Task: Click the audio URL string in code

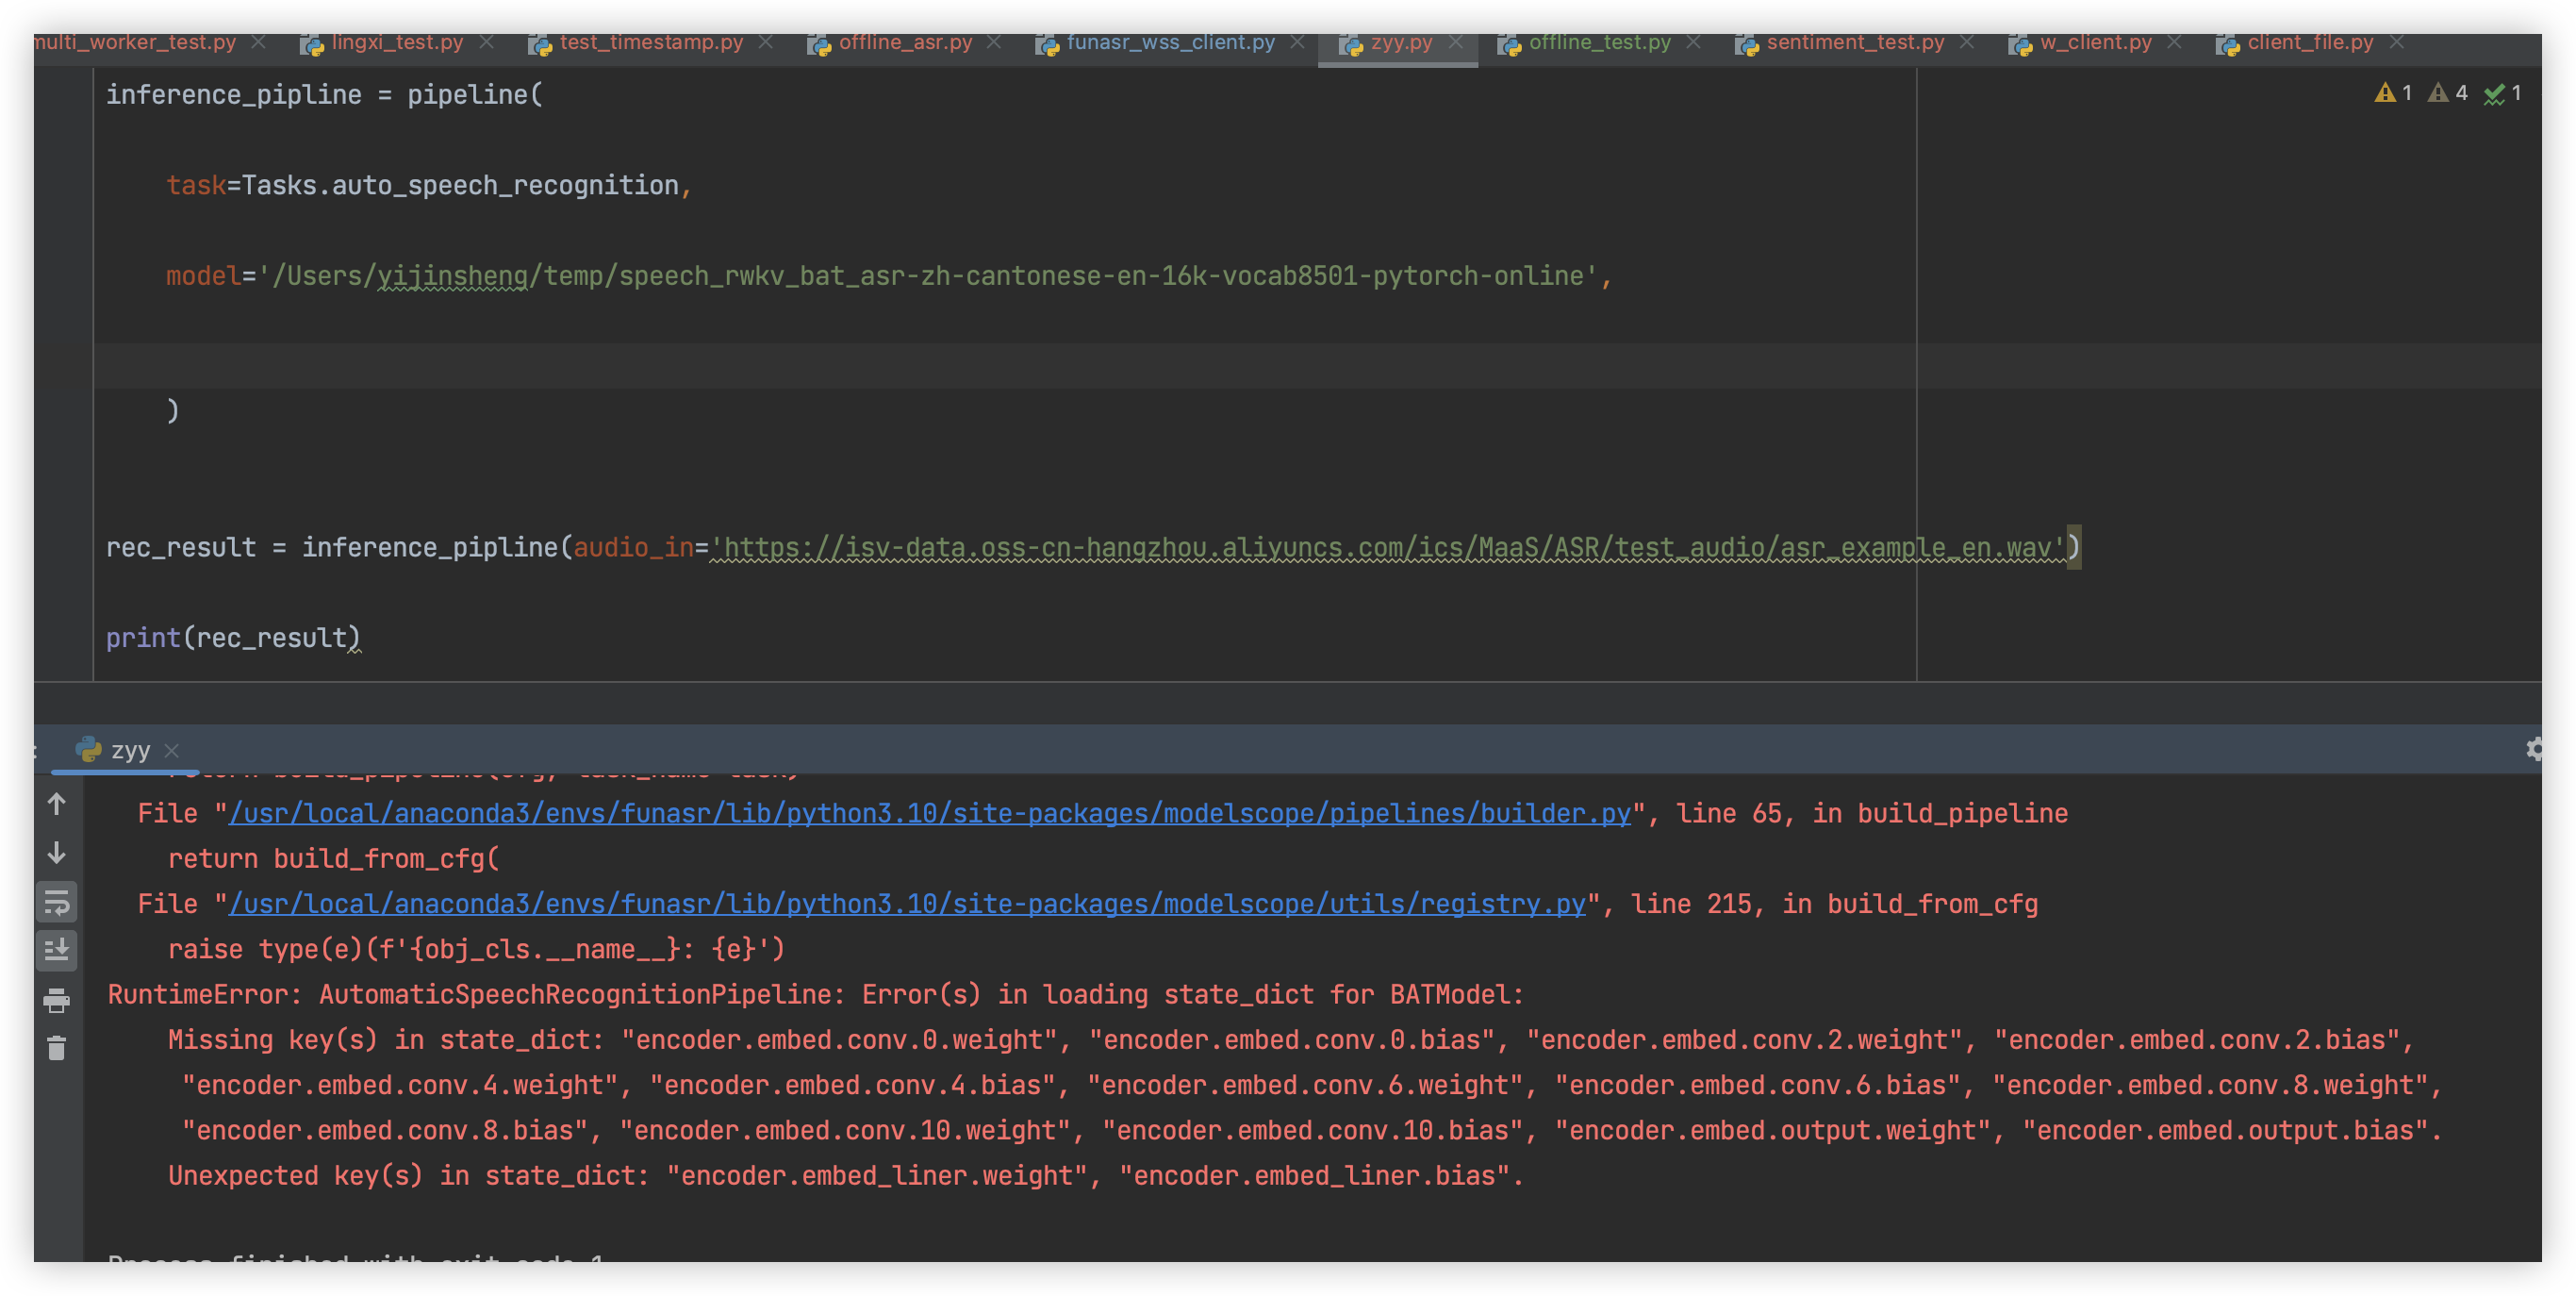Action: [x=1388, y=548]
